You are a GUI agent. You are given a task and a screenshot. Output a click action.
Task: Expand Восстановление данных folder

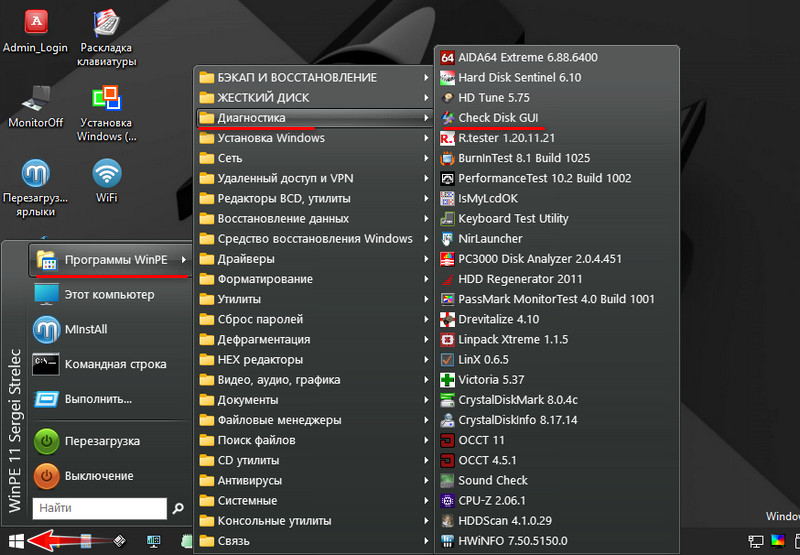[x=314, y=218]
